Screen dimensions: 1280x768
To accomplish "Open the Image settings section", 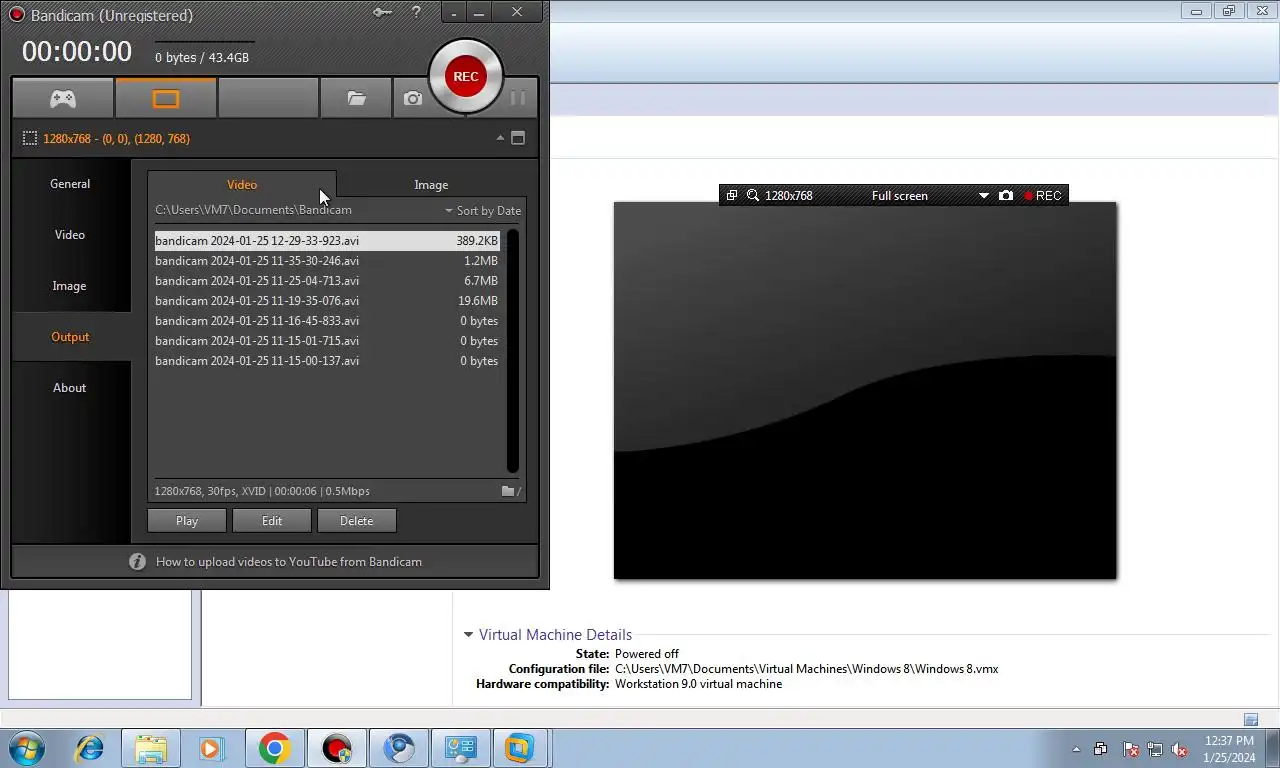I will [70, 286].
